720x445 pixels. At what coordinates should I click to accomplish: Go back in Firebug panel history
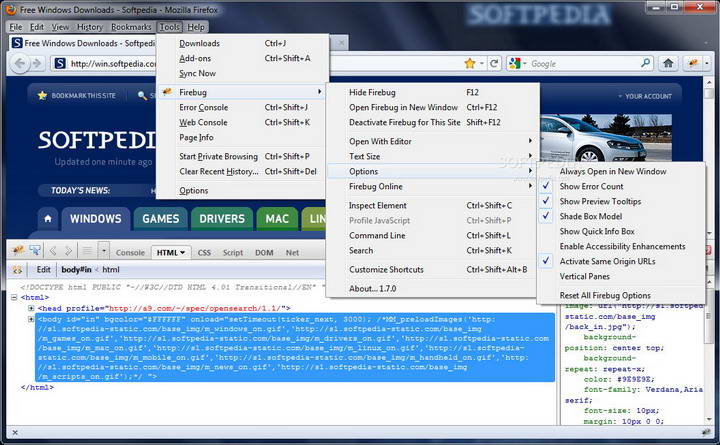coord(53,251)
